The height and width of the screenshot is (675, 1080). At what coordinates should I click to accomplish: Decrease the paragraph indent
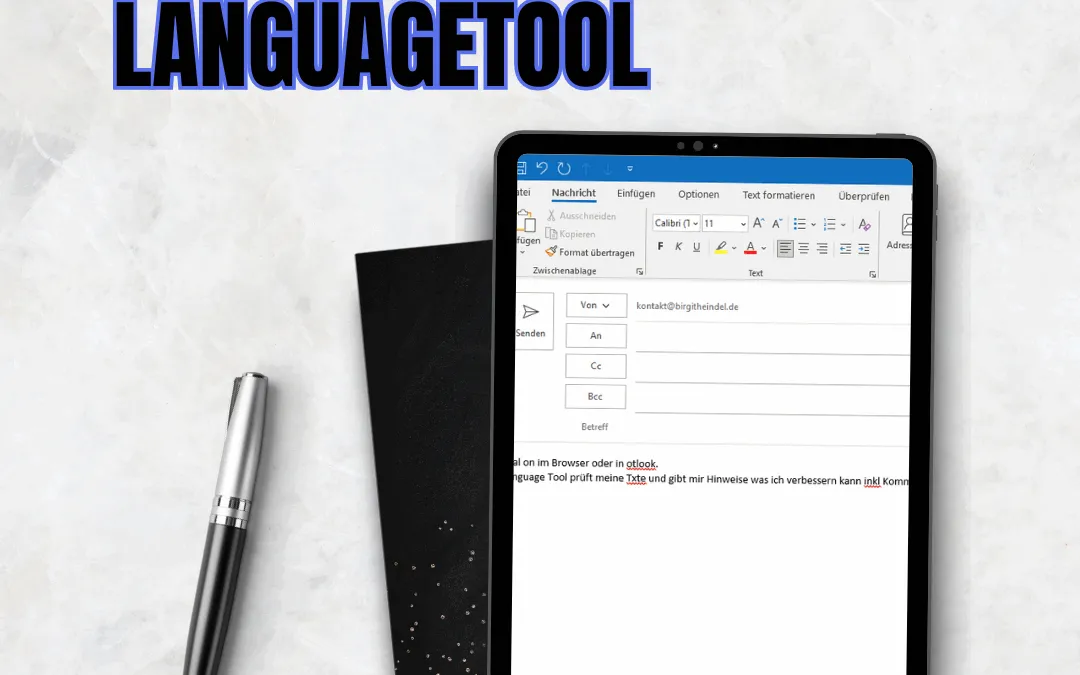point(845,249)
